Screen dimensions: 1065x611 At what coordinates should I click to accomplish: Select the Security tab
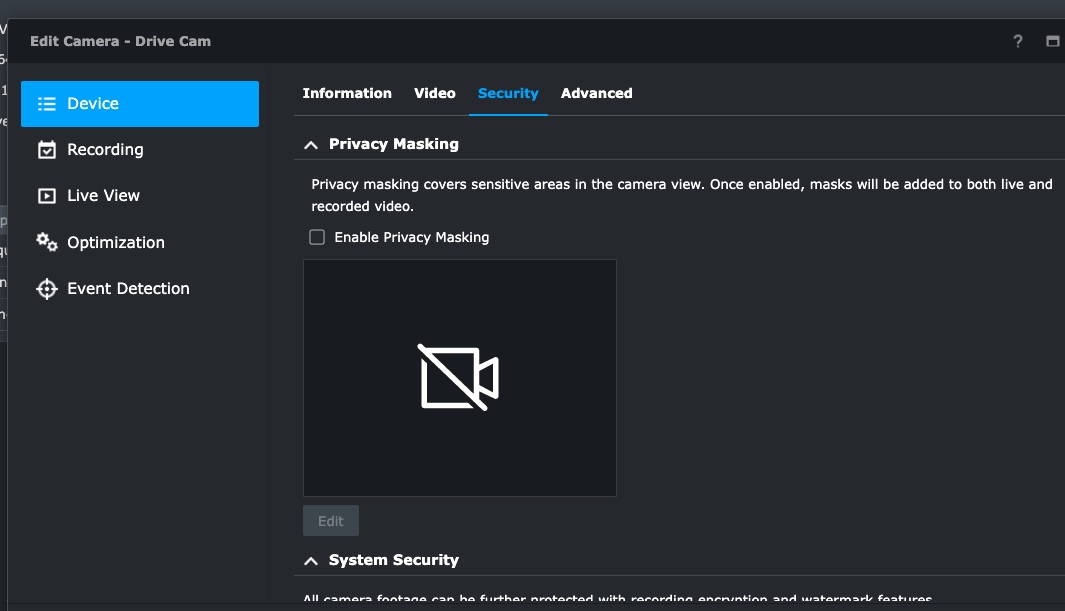click(508, 93)
